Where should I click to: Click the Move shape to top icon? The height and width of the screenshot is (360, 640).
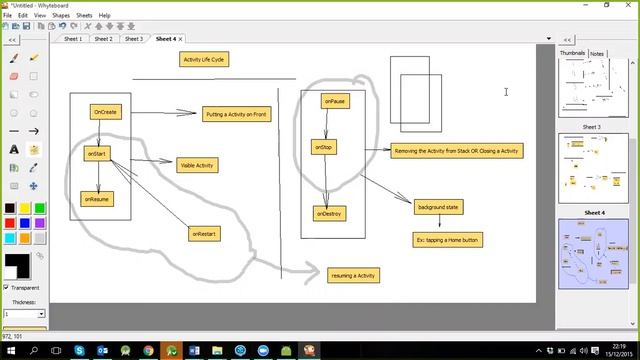pyautogui.click(x=120, y=26)
